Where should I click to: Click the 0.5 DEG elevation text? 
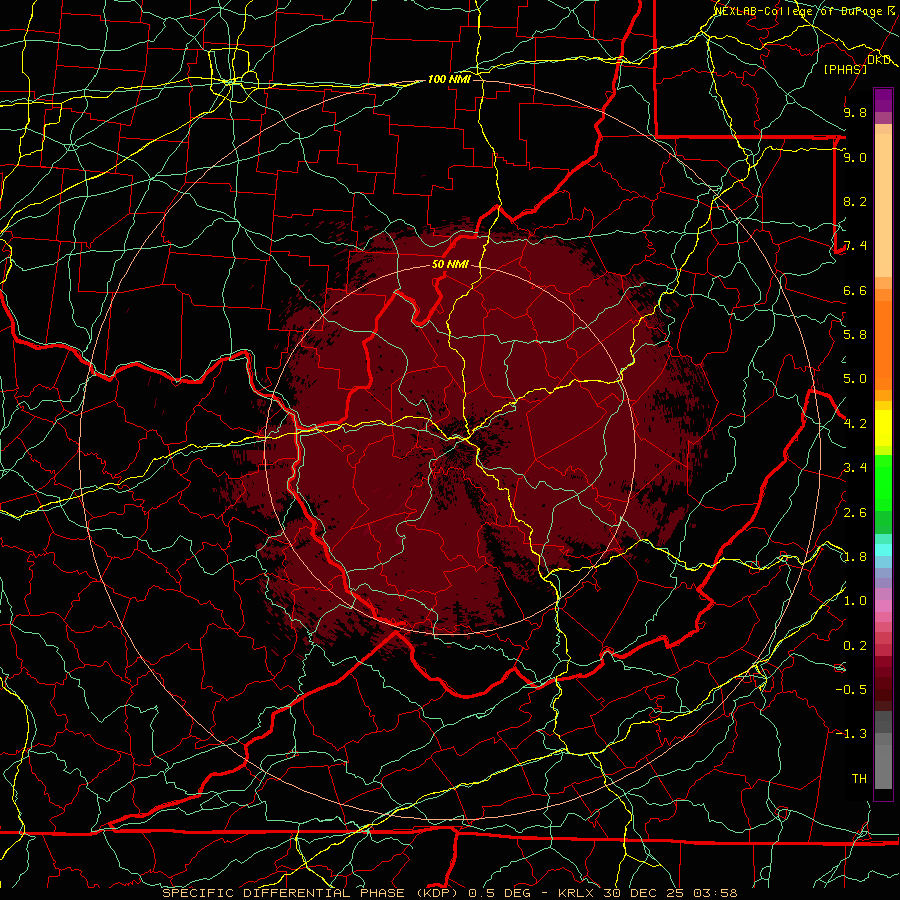[499, 893]
